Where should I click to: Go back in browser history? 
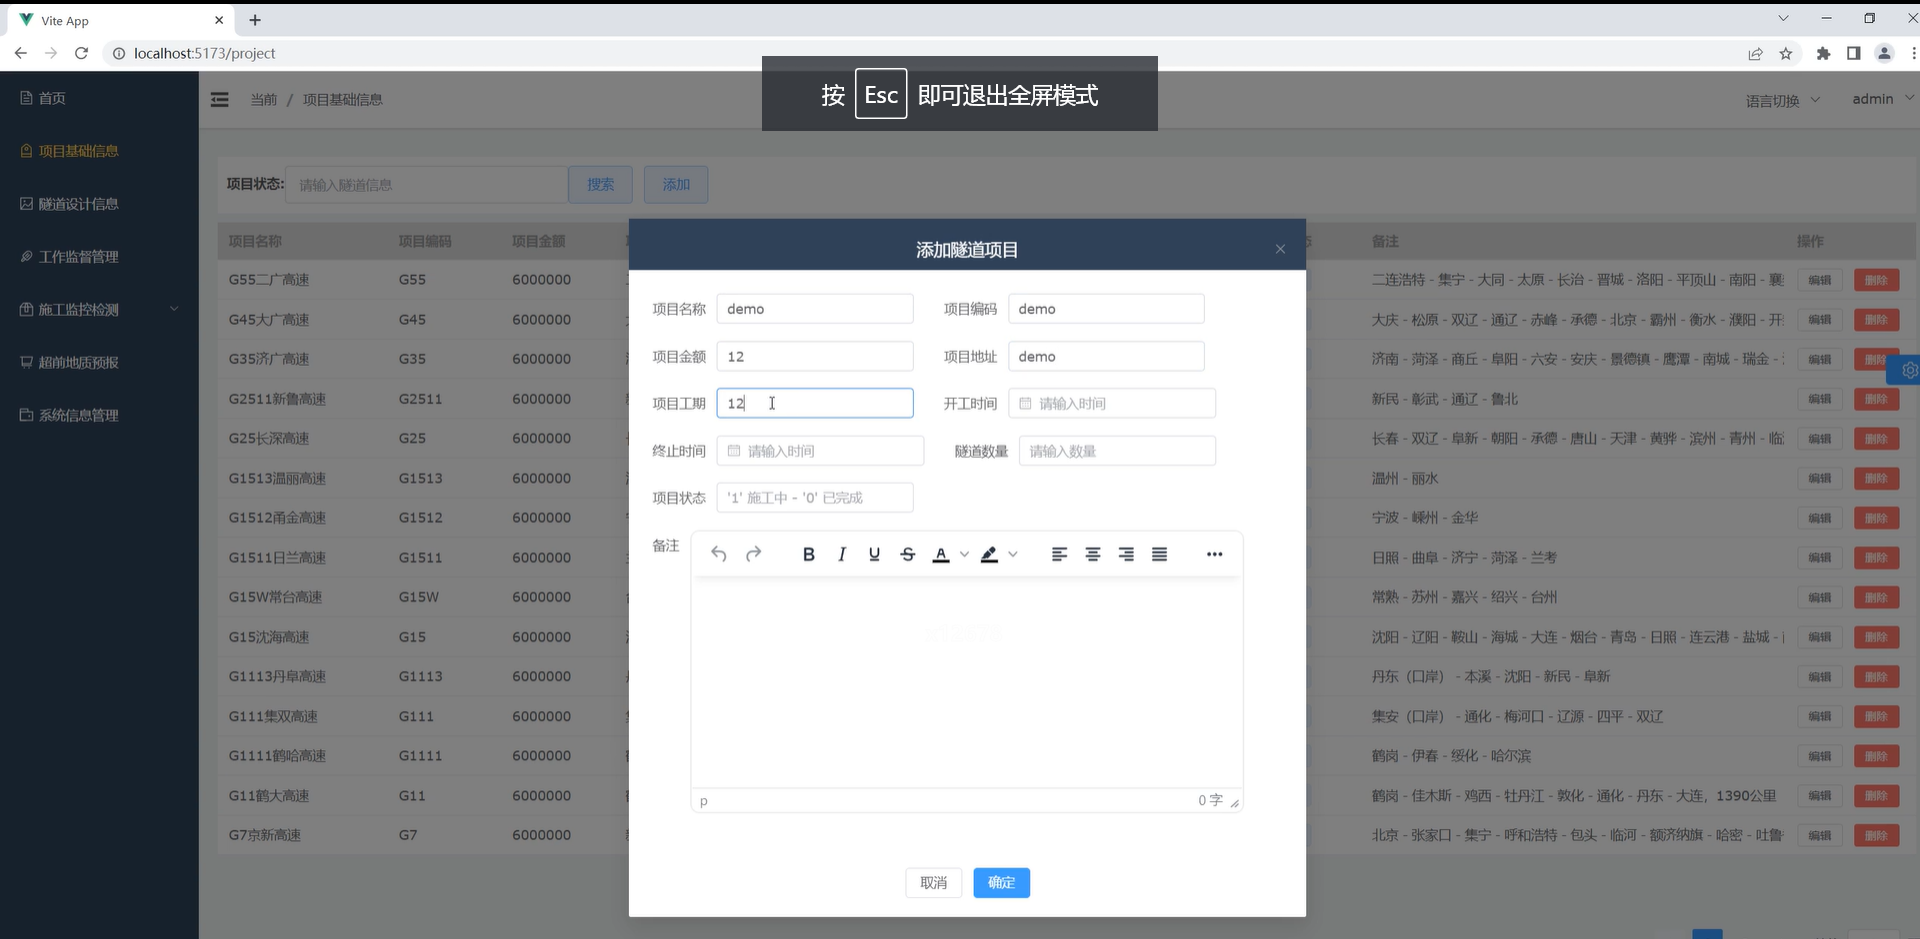tap(21, 53)
